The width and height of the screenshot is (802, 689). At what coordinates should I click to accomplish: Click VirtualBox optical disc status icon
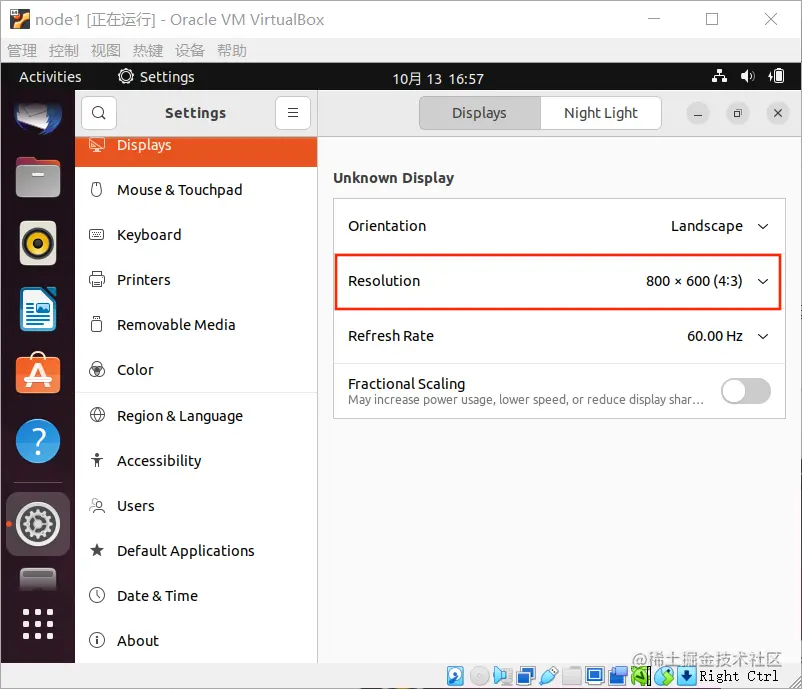pyautogui.click(x=480, y=676)
